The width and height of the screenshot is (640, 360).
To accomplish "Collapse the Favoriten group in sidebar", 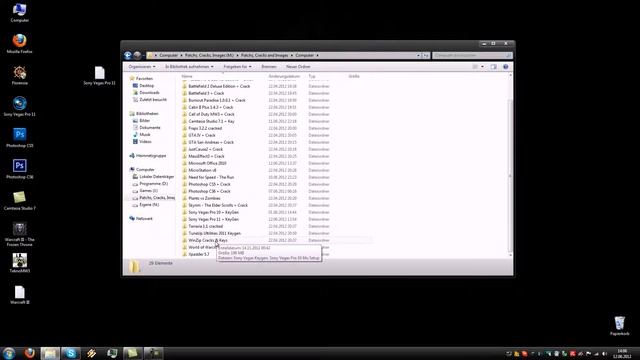I will 141,78.
